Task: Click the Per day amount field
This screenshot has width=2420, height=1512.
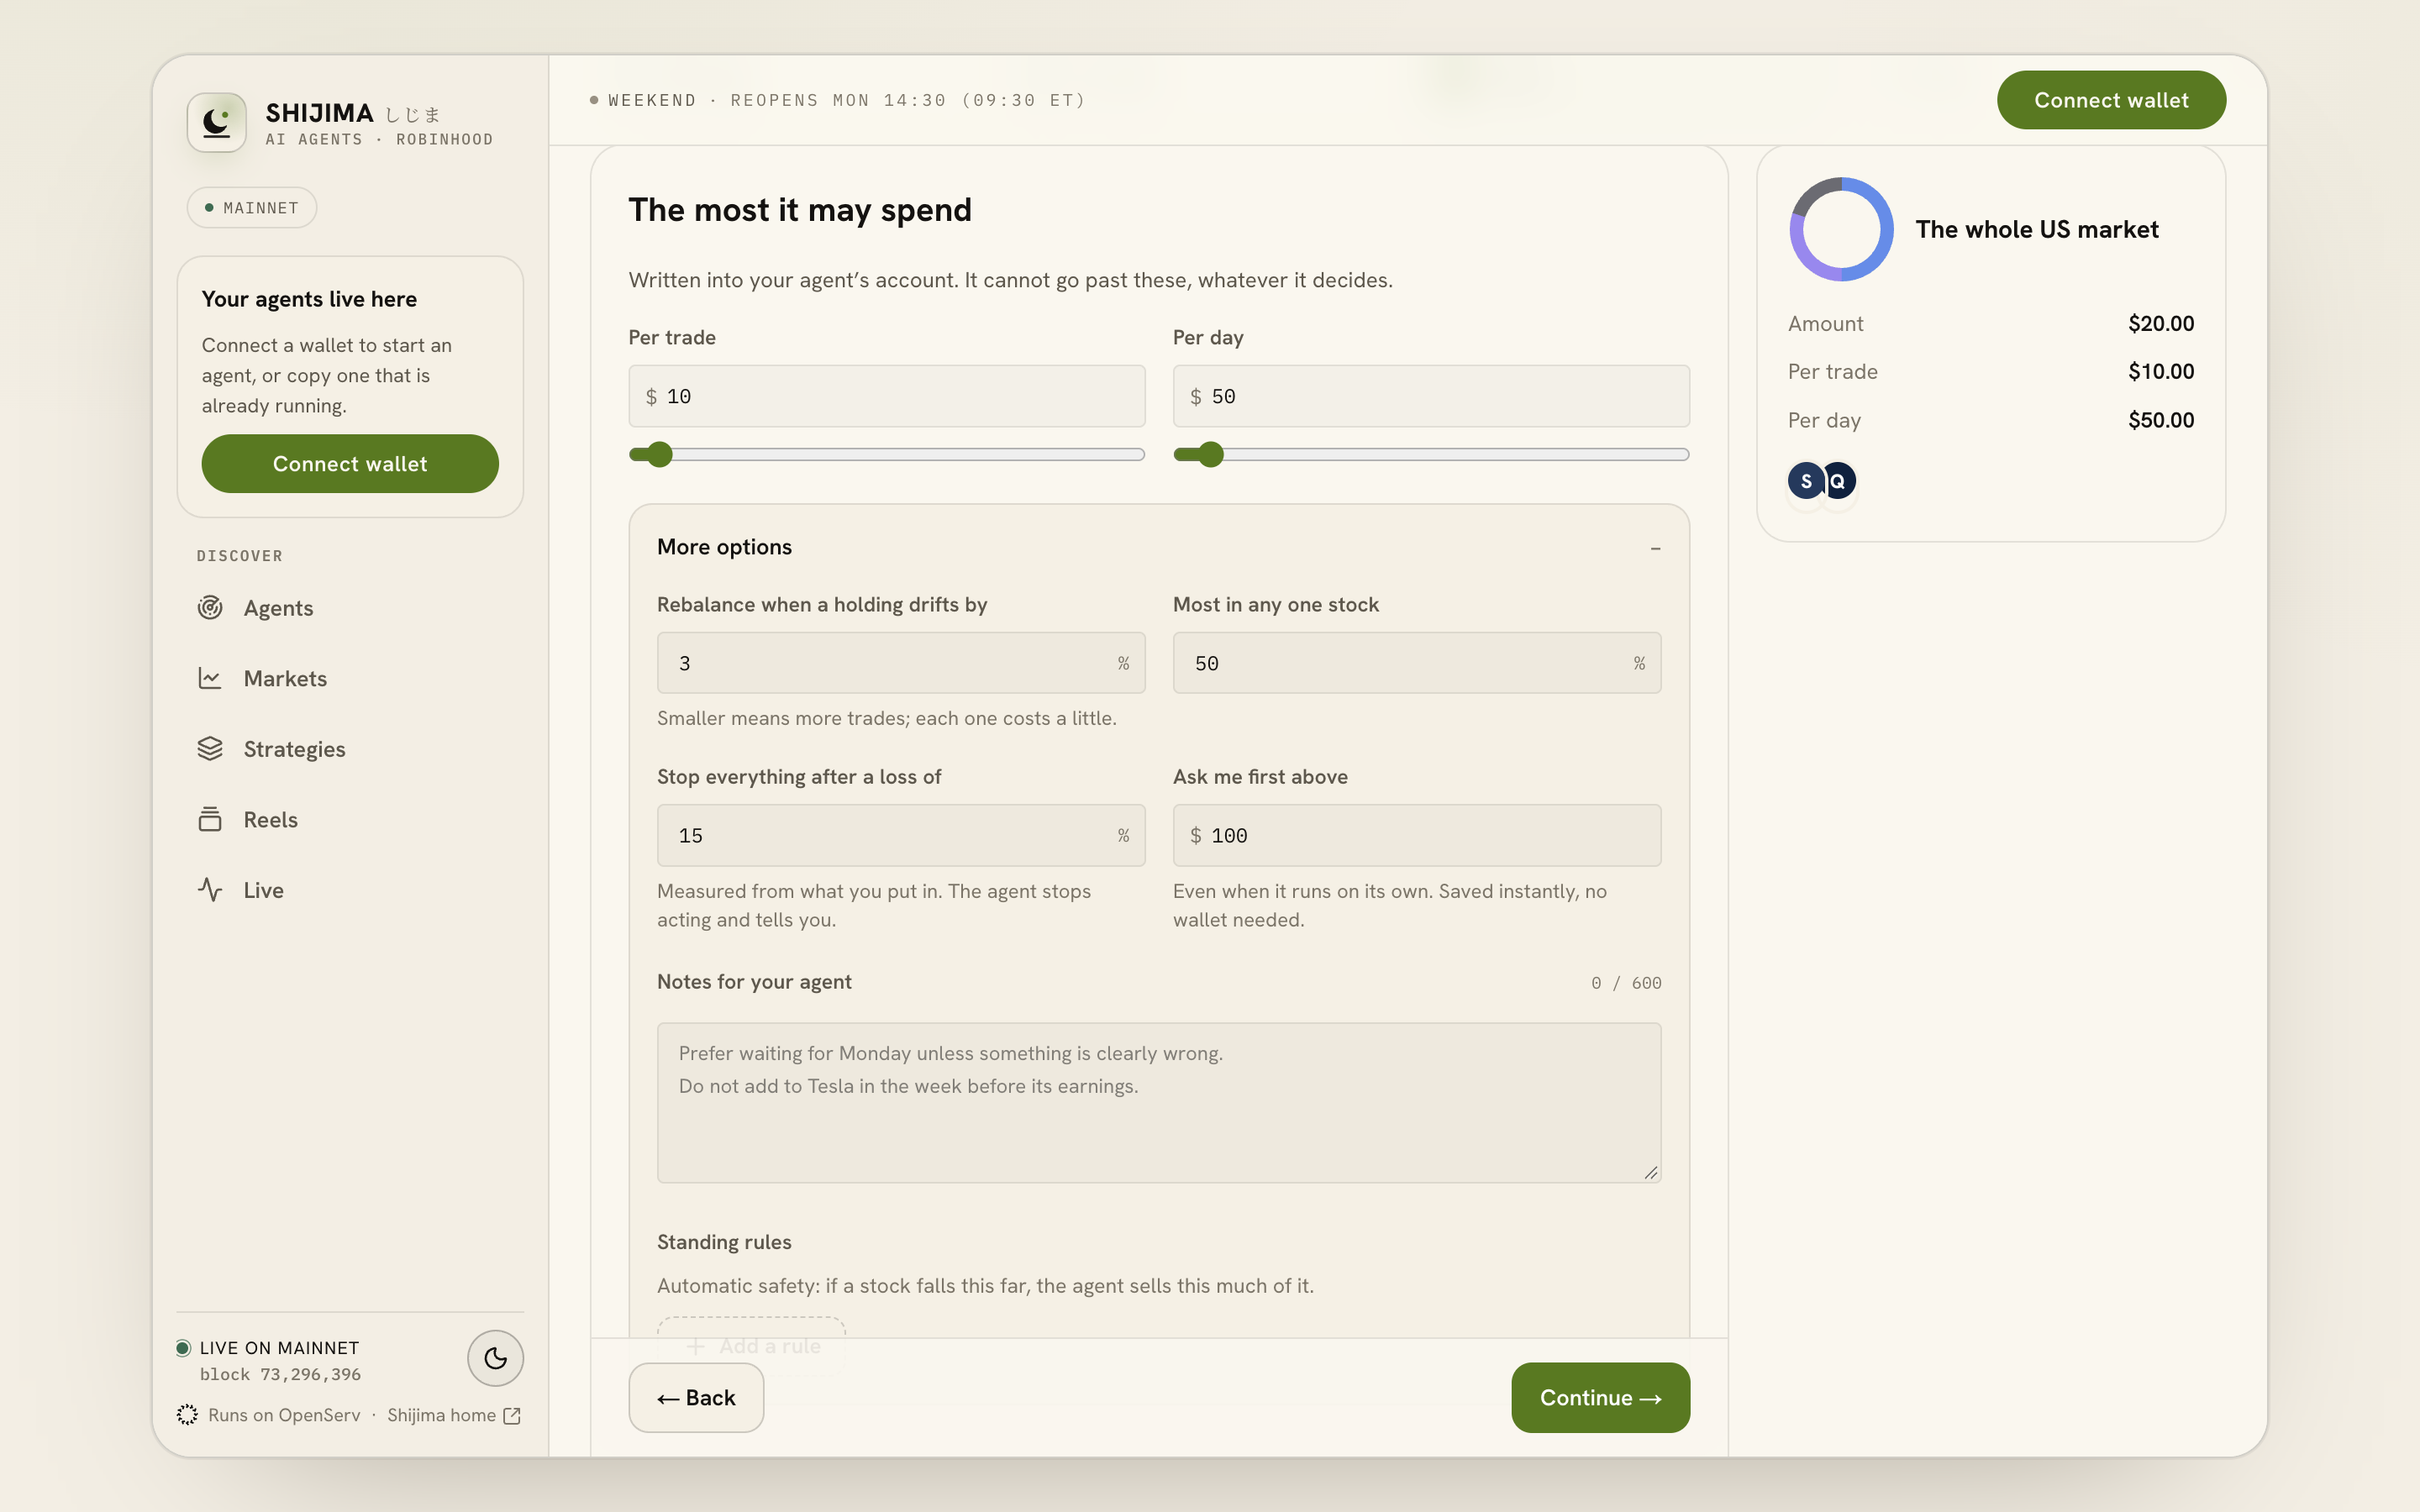Action: 1431,396
